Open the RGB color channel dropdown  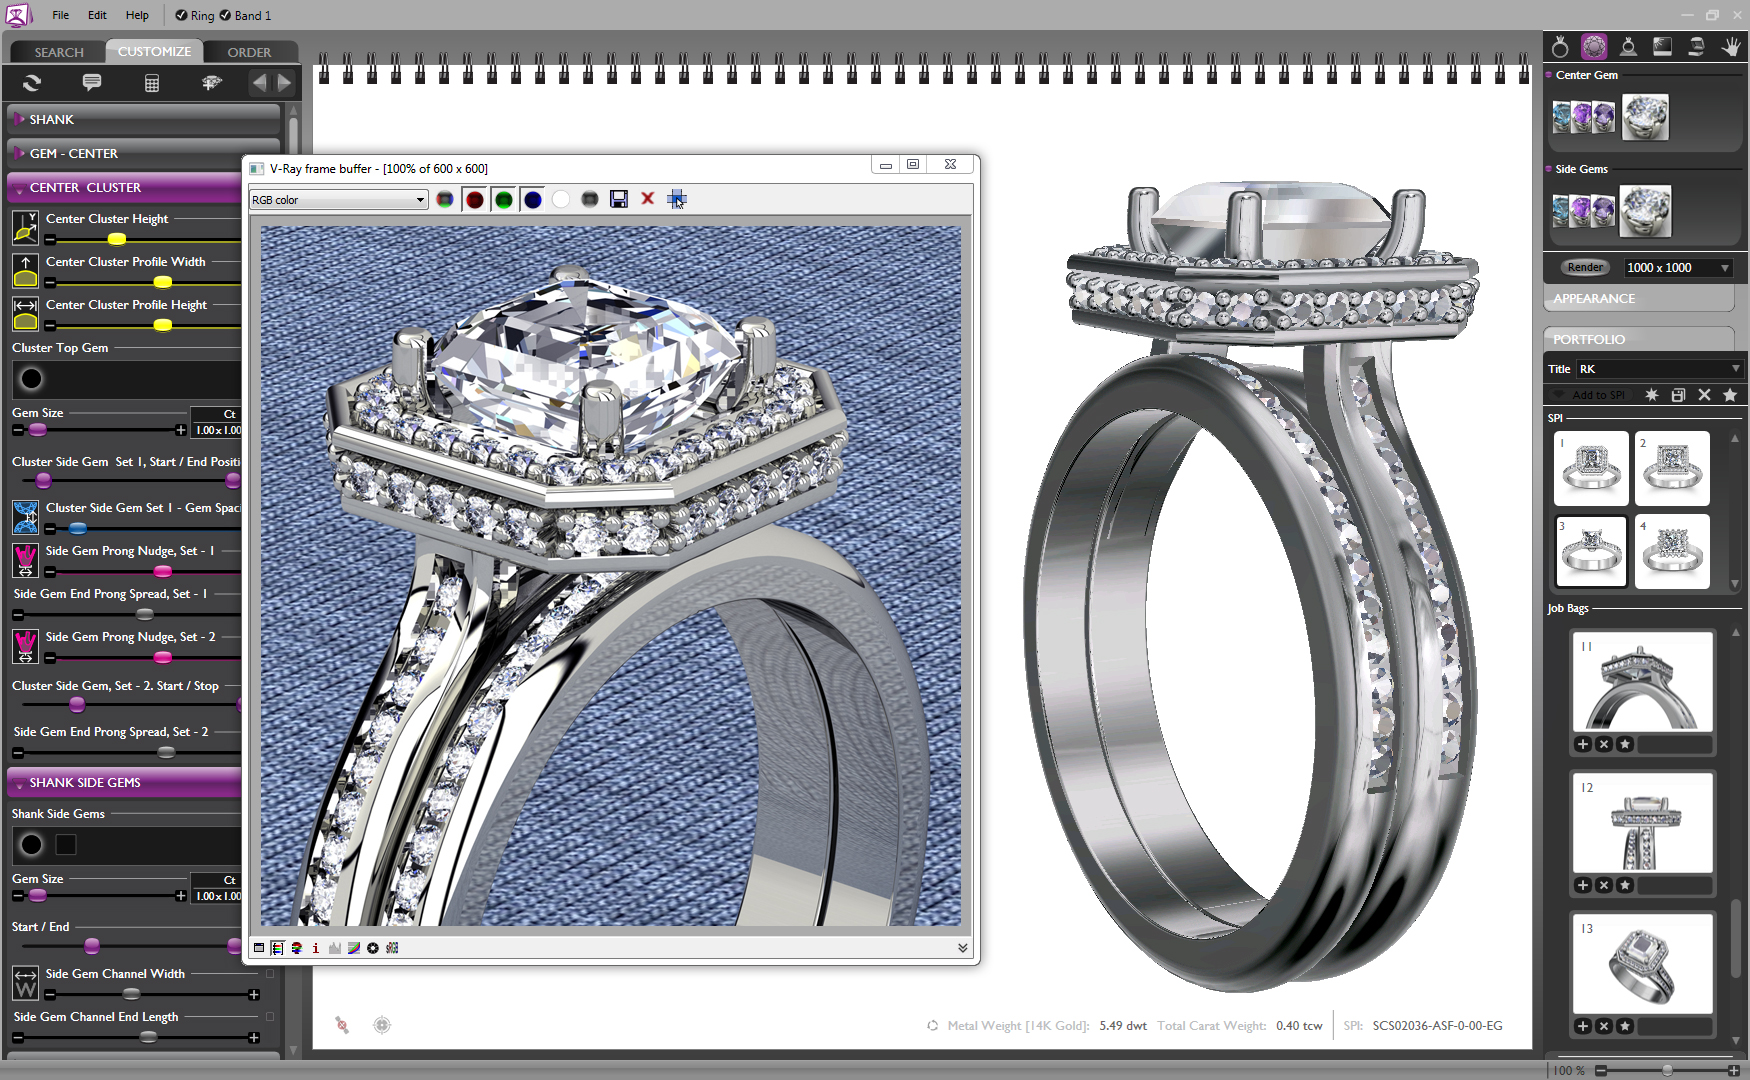tap(339, 200)
